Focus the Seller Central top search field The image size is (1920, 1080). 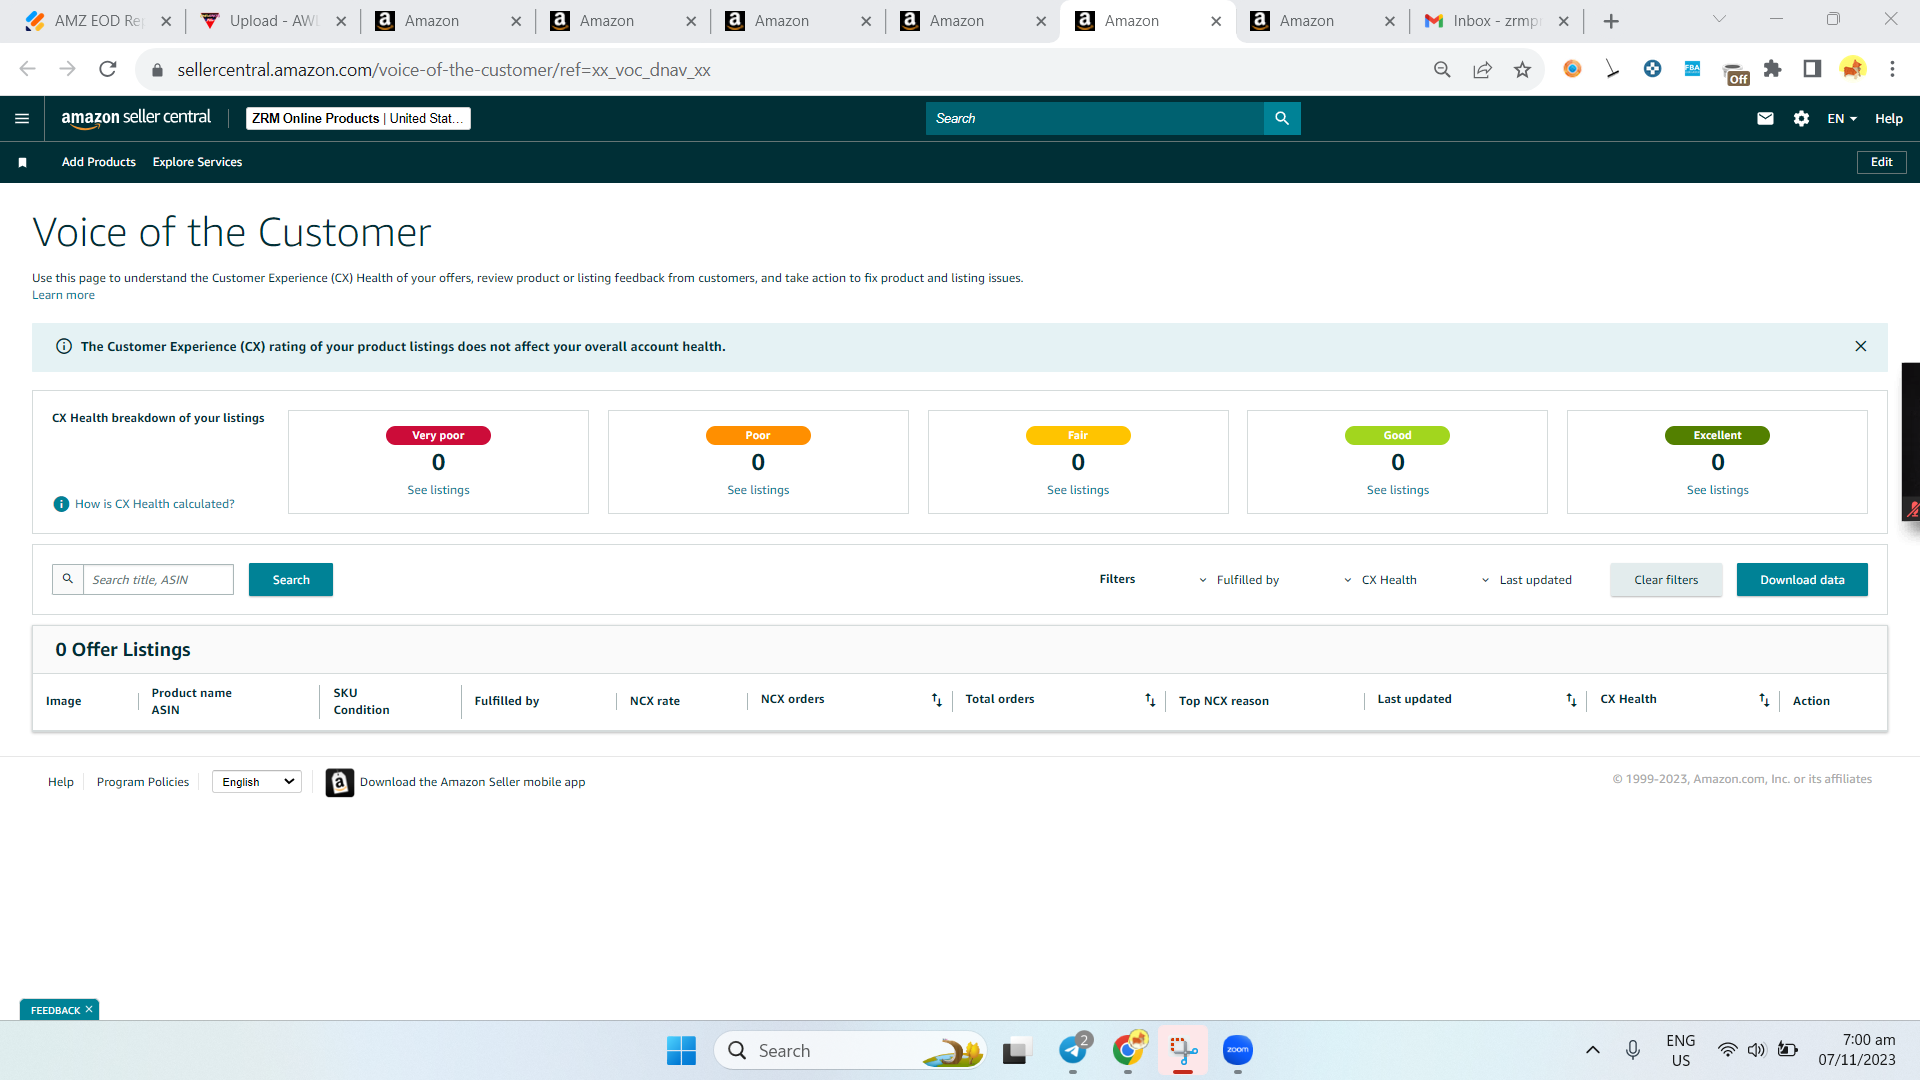[1095, 118]
